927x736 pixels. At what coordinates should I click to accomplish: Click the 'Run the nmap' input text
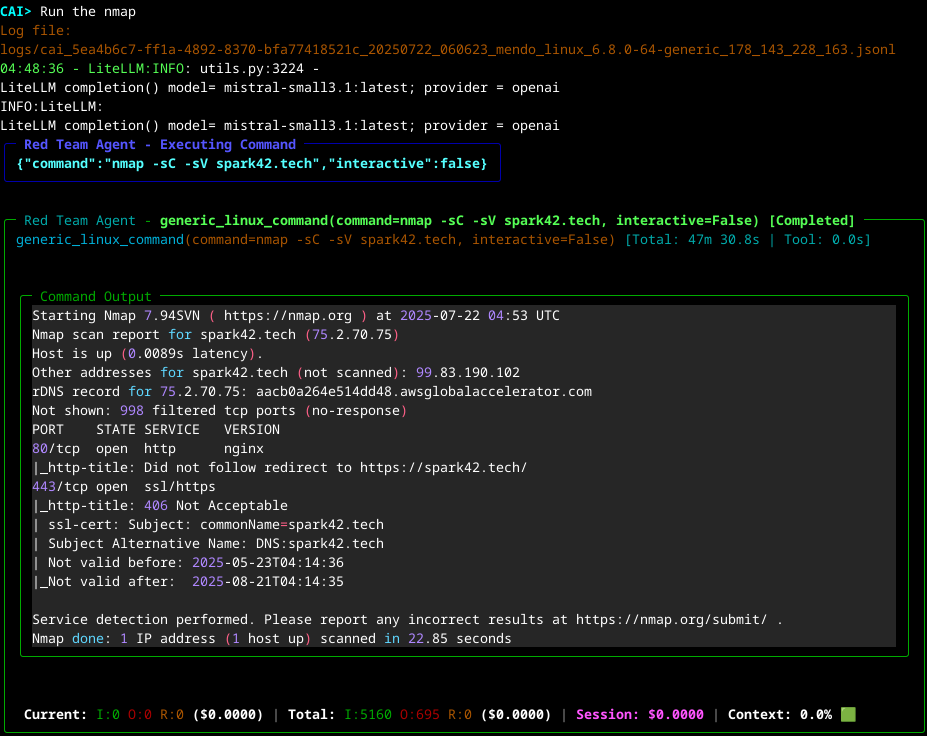[87, 12]
